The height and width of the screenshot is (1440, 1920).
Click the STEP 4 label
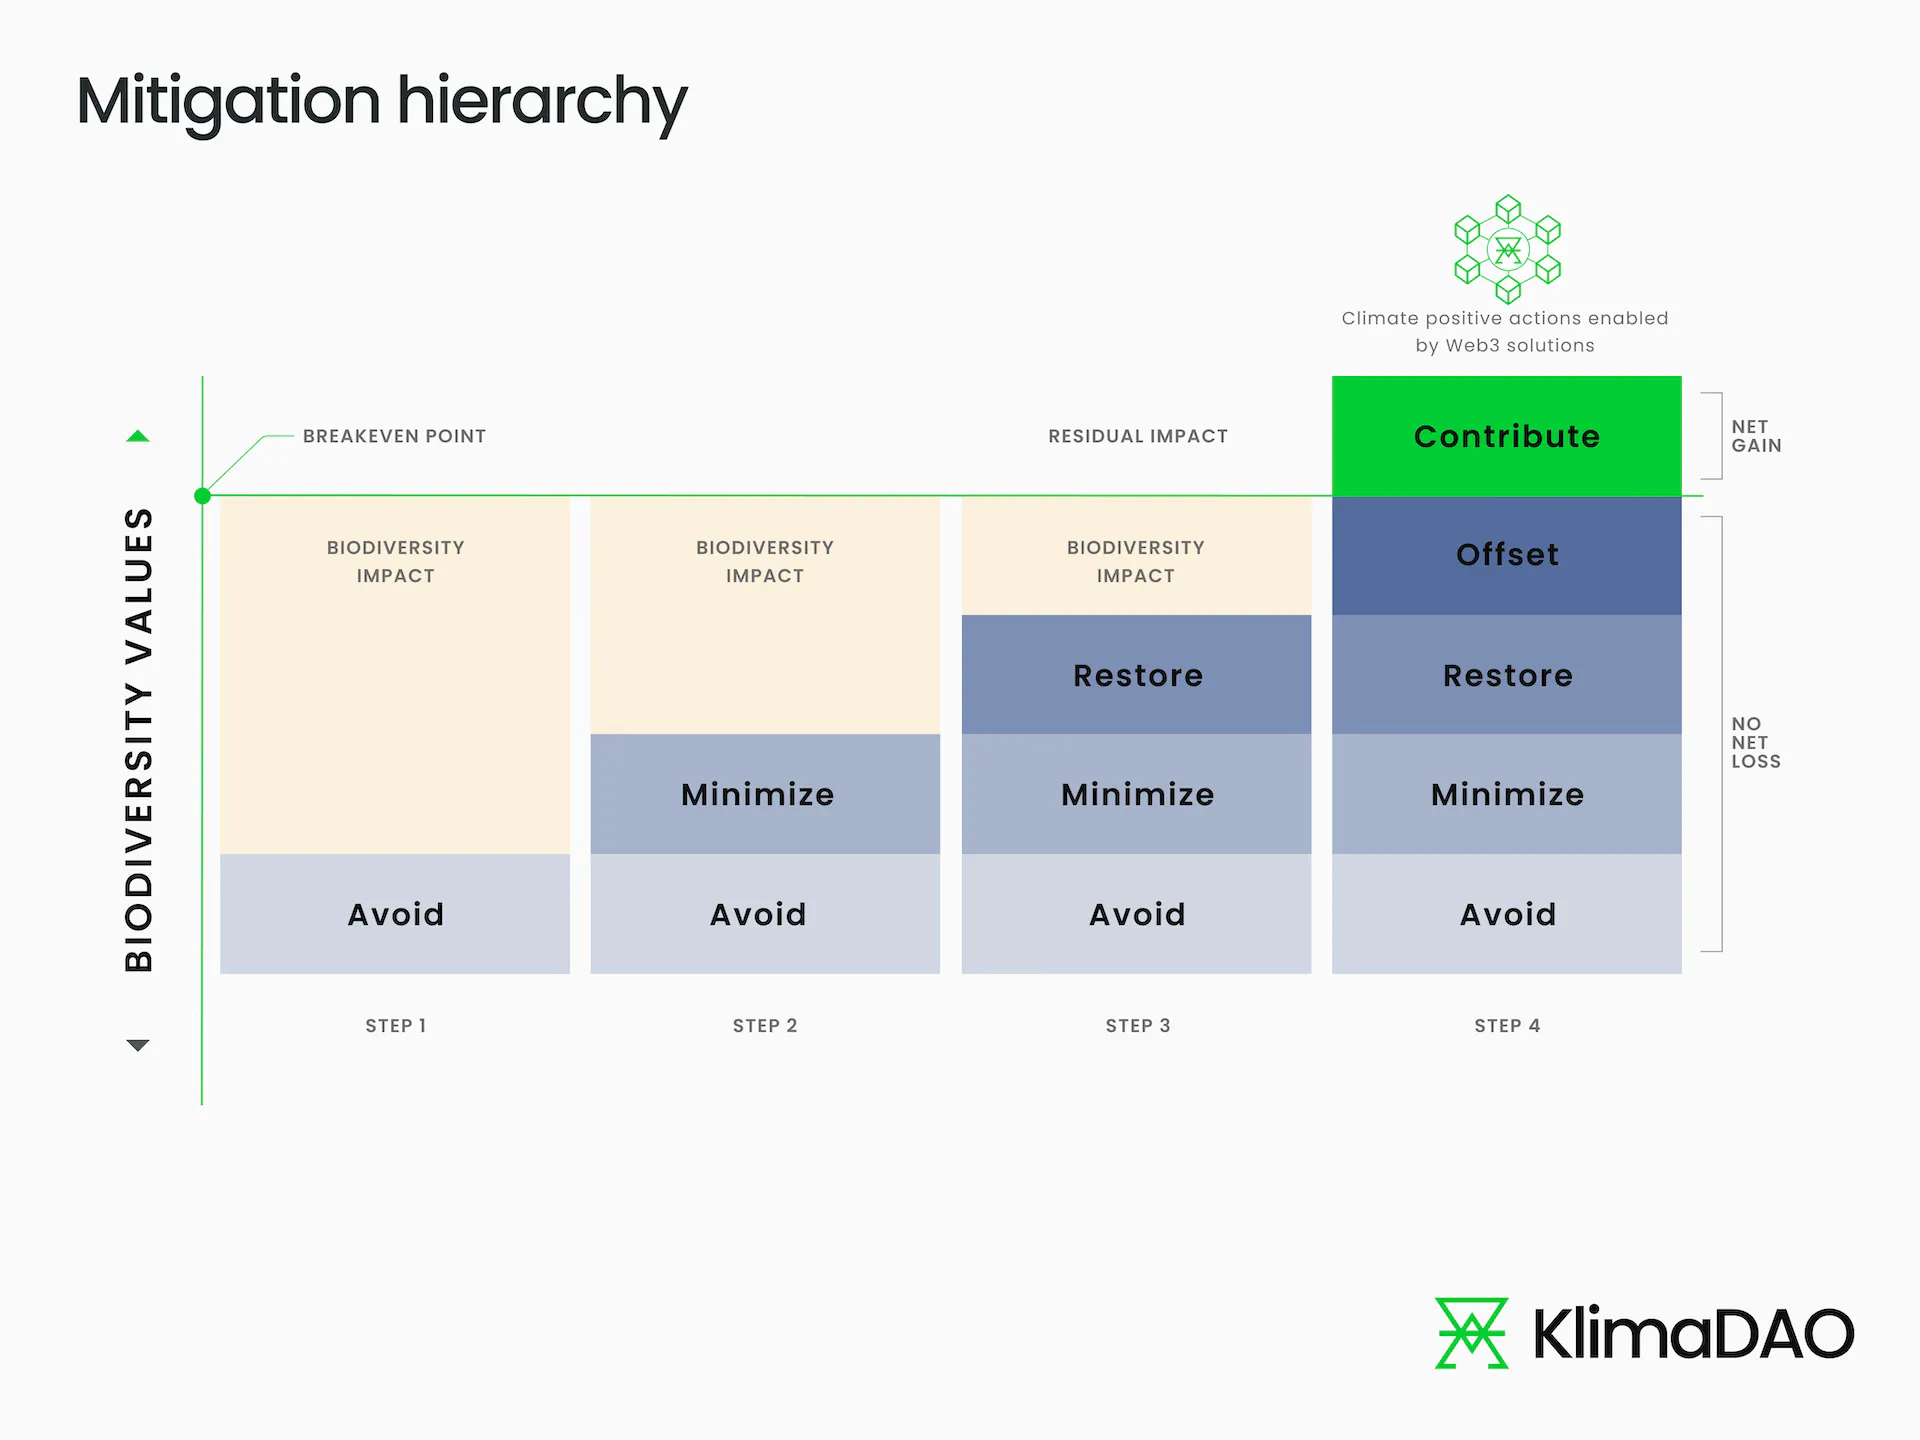pos(1507,1025)
